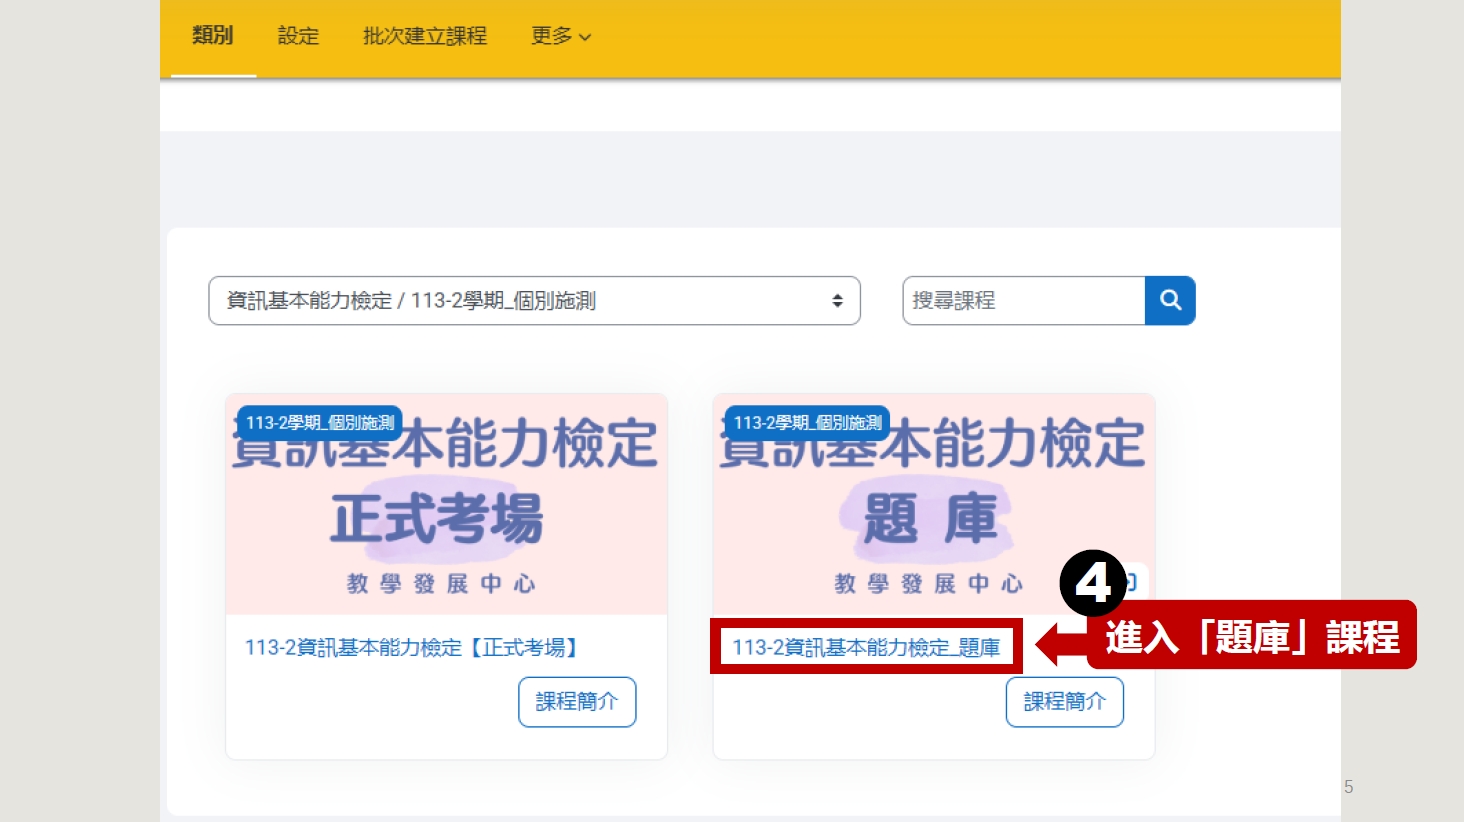
Task: Click the partly hidden enrol icon behind step 4
Action: point(1135,581)
